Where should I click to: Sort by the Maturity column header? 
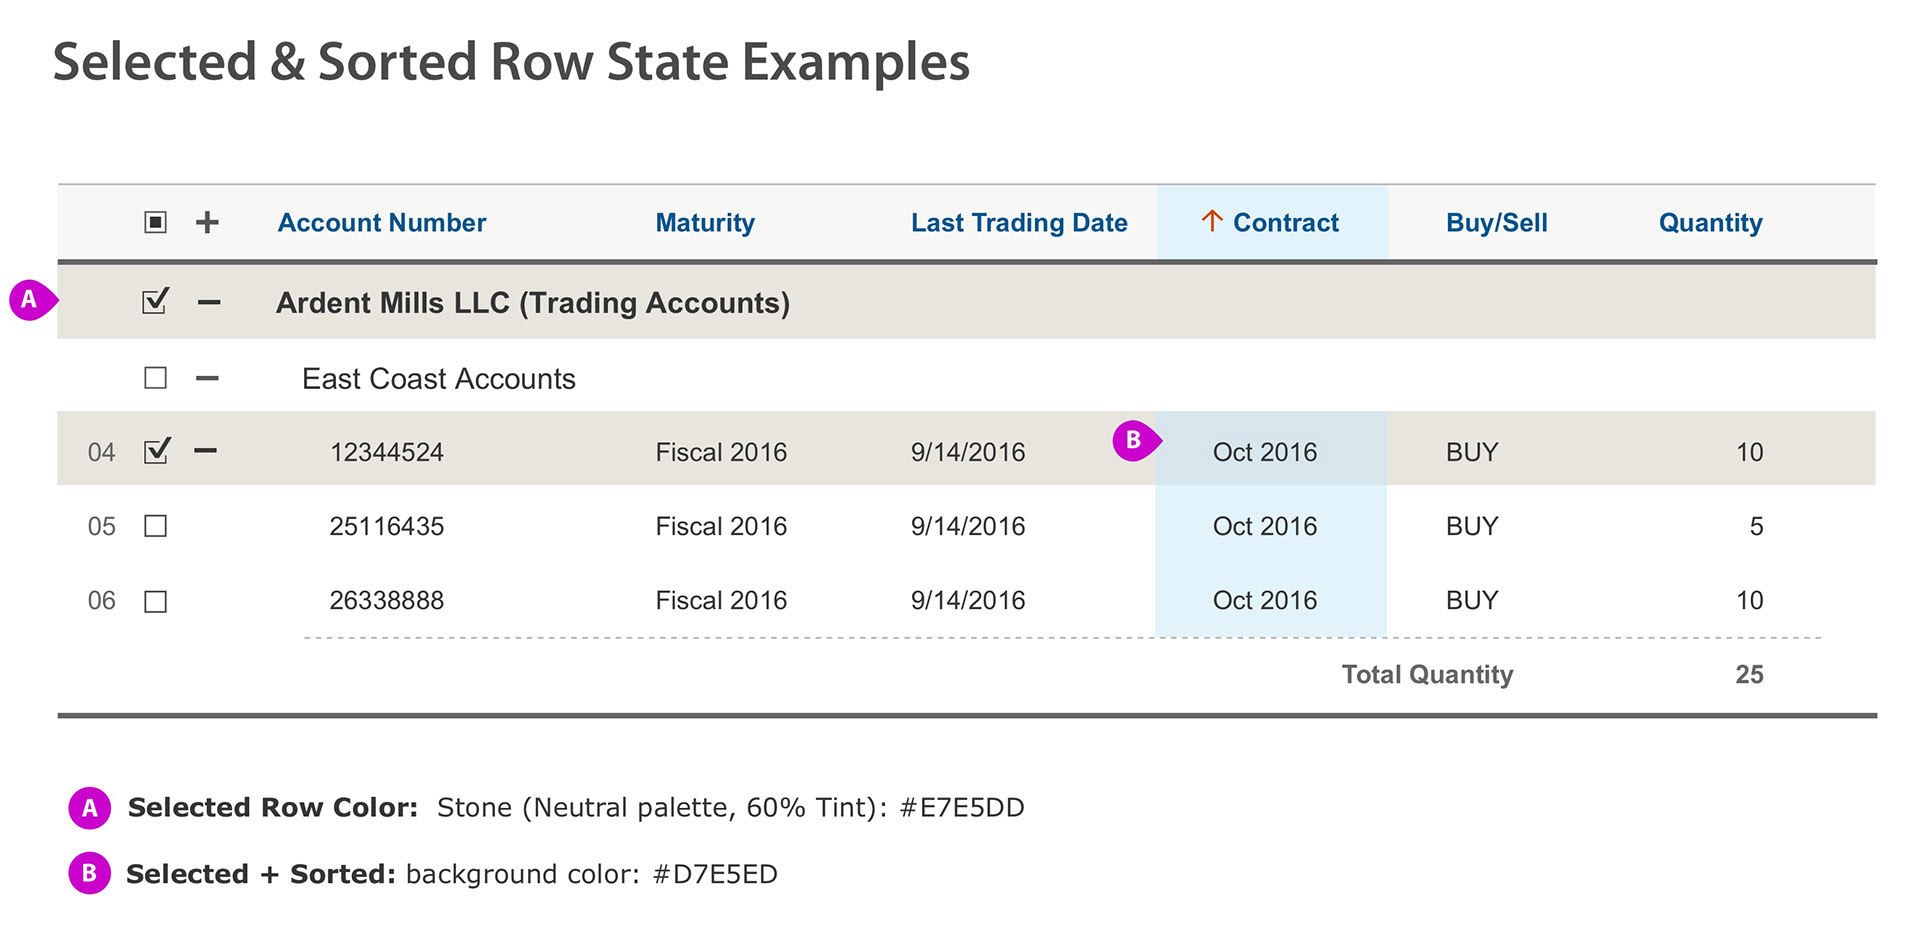pyautogui.click(x=705, y=223)
